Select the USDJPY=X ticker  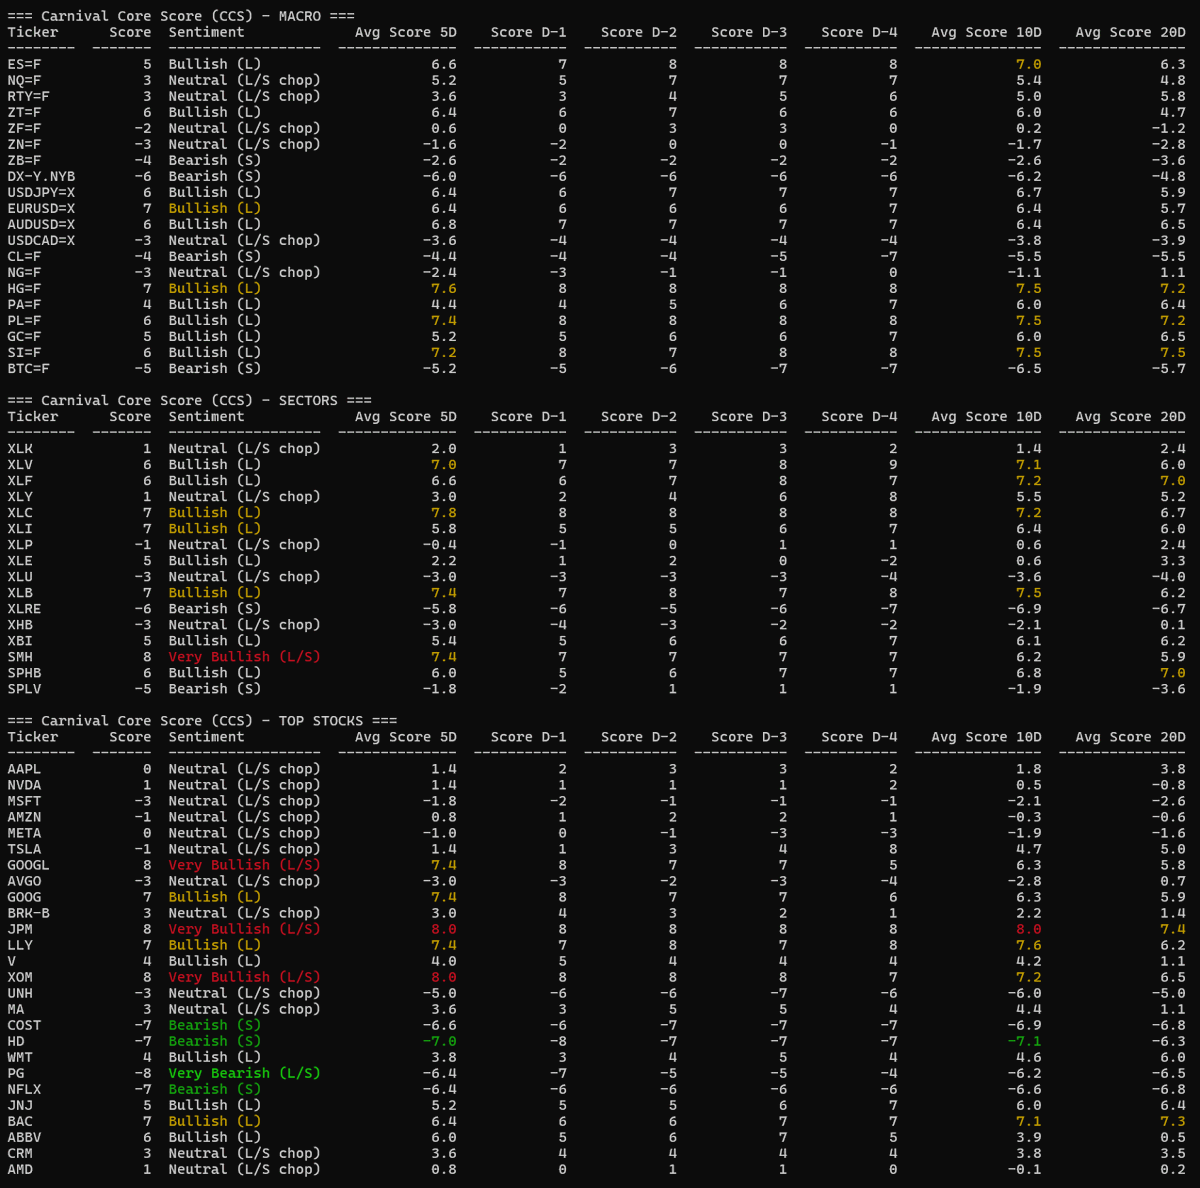pyautogui.click(x=41, y=192)
